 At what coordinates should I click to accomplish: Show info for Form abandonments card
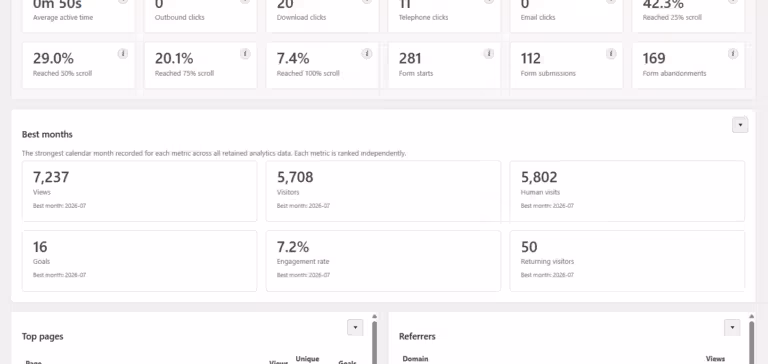point(733,53)
